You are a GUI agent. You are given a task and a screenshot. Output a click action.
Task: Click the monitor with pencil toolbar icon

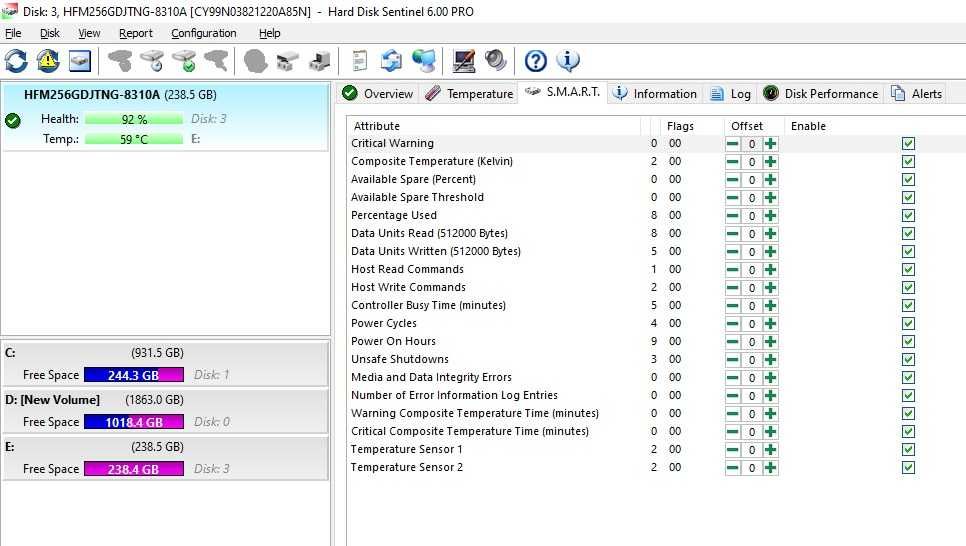(x=463, y=61)
